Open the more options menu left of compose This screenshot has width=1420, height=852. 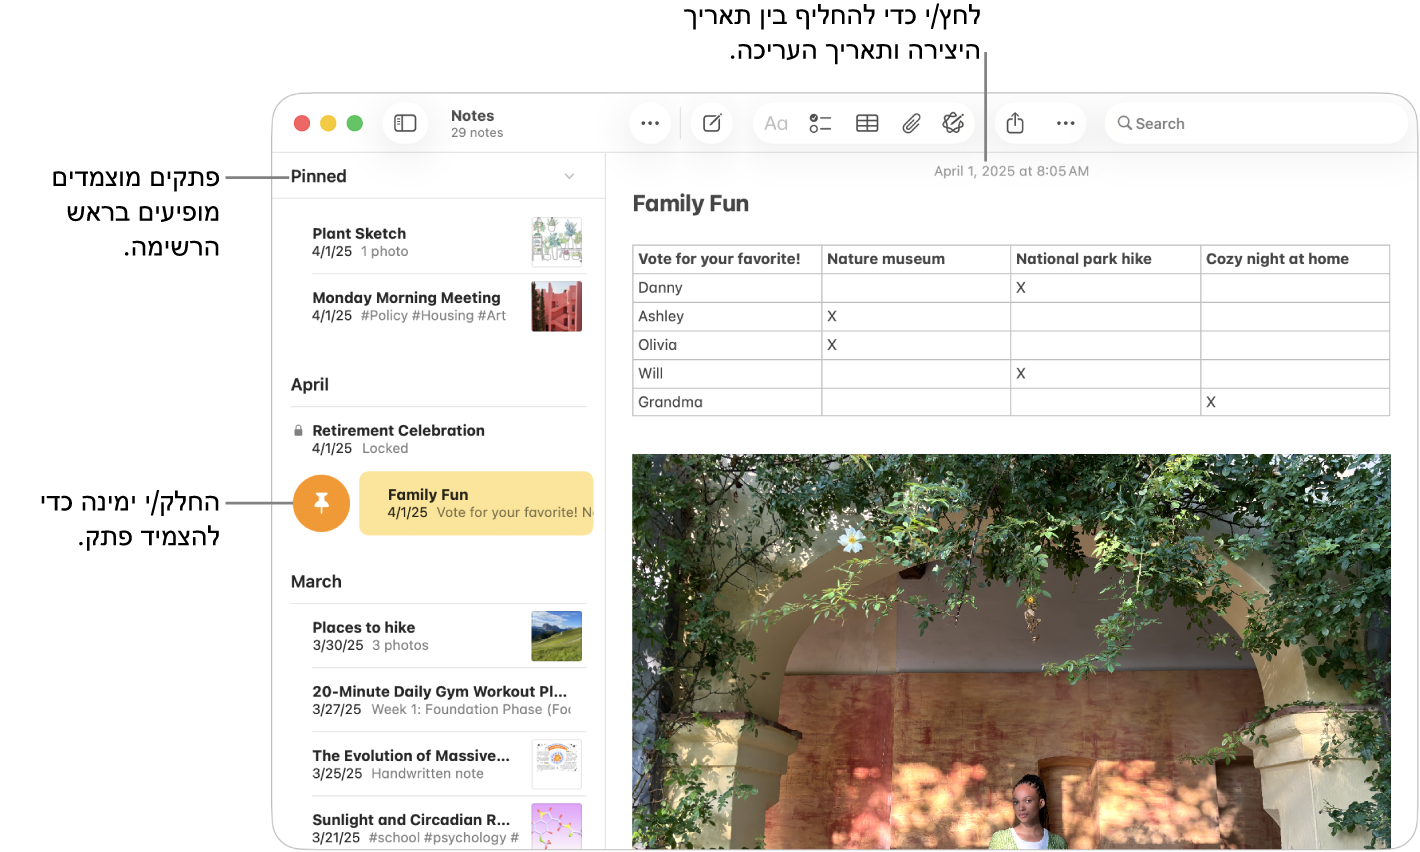point(650,123)
